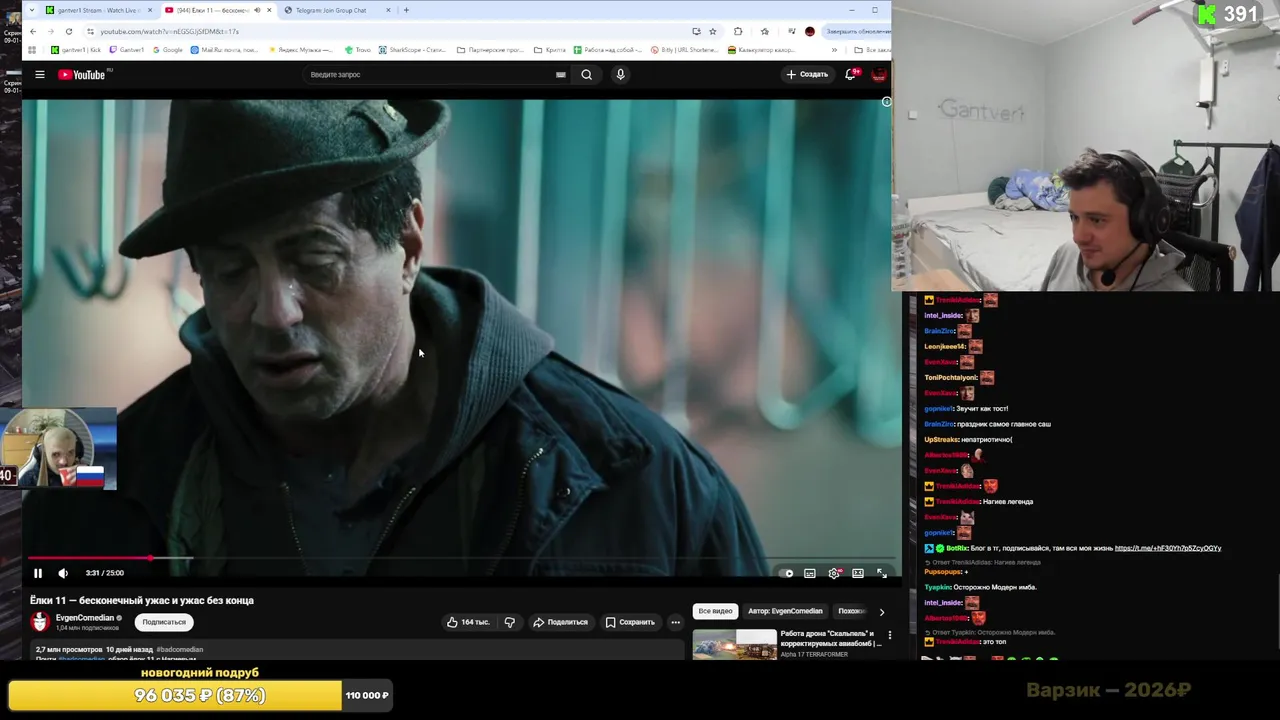Click the Подписаться subscribe button

(x=164, y=622)
